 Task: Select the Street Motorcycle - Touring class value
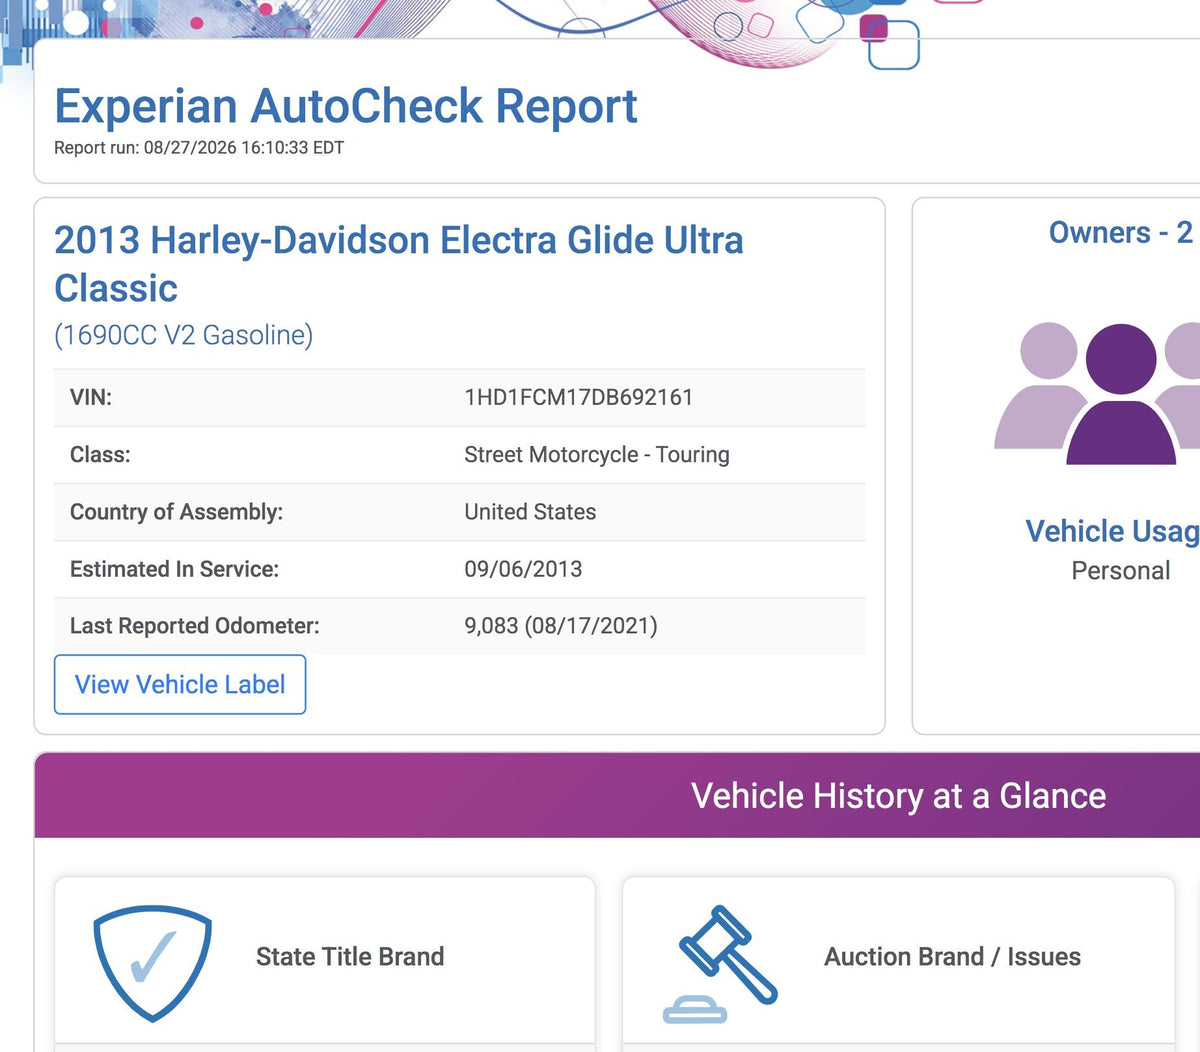click(597, 455)
